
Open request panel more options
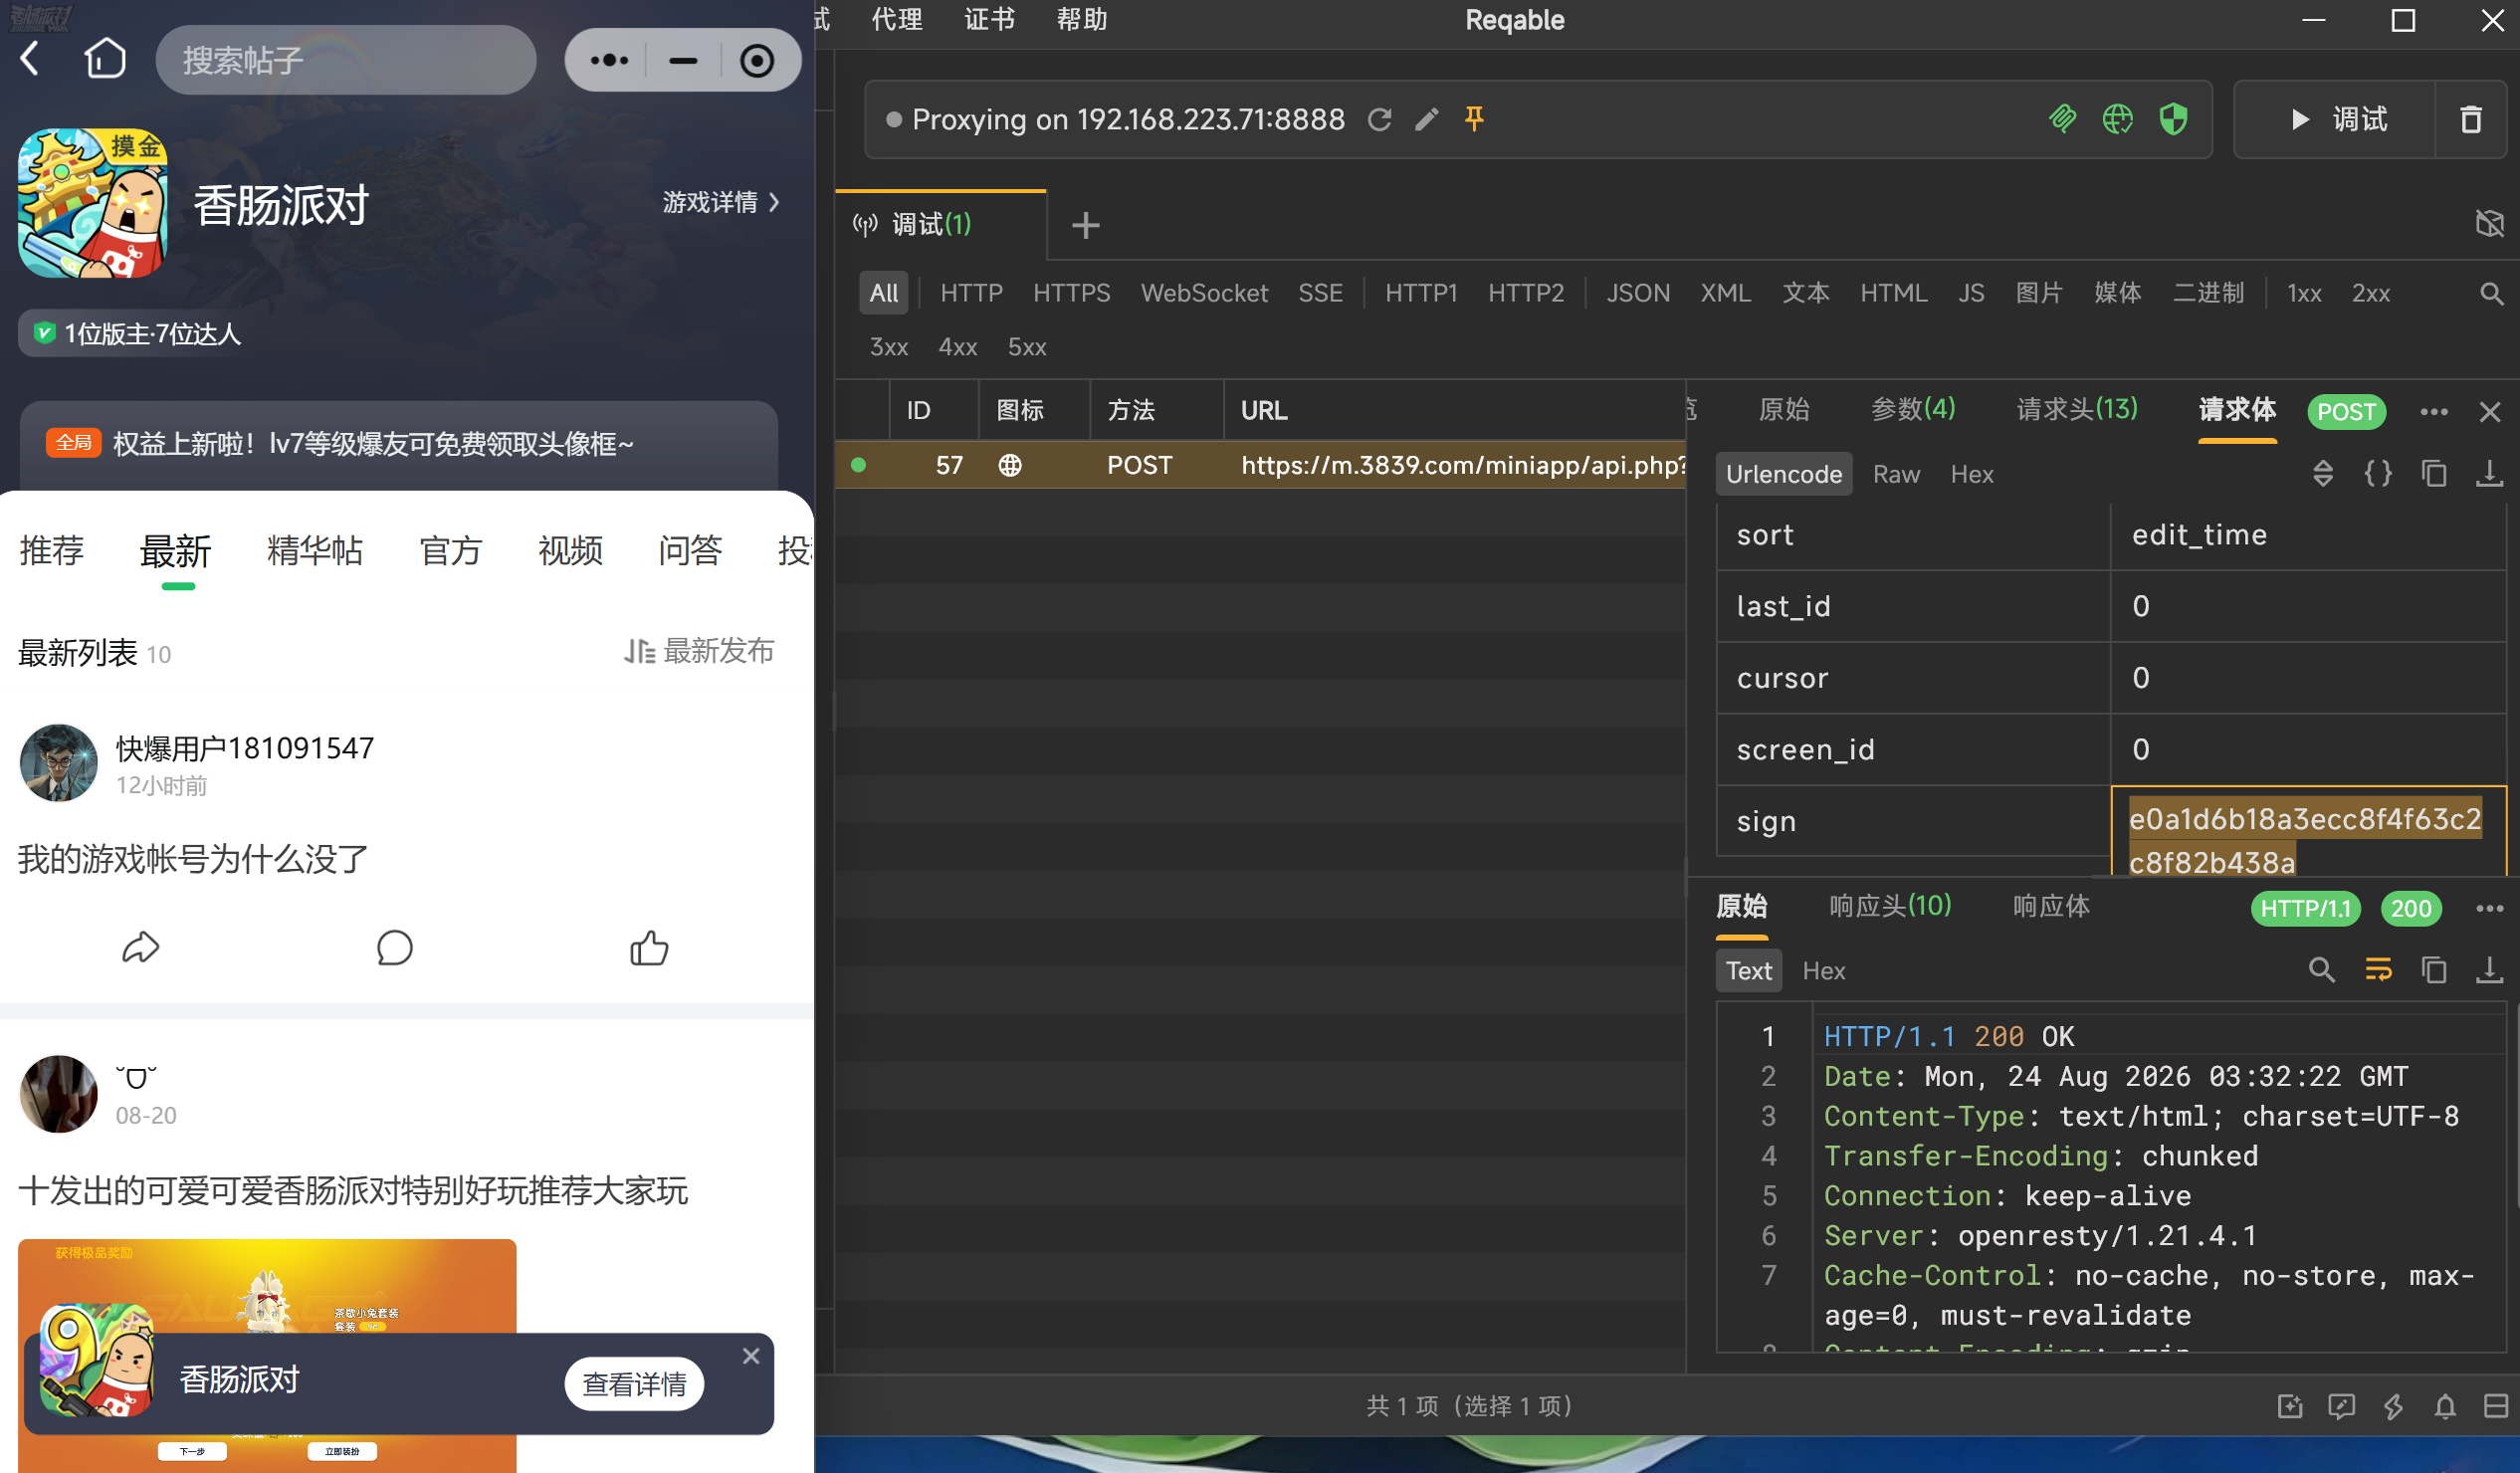tap(2434, 412)
